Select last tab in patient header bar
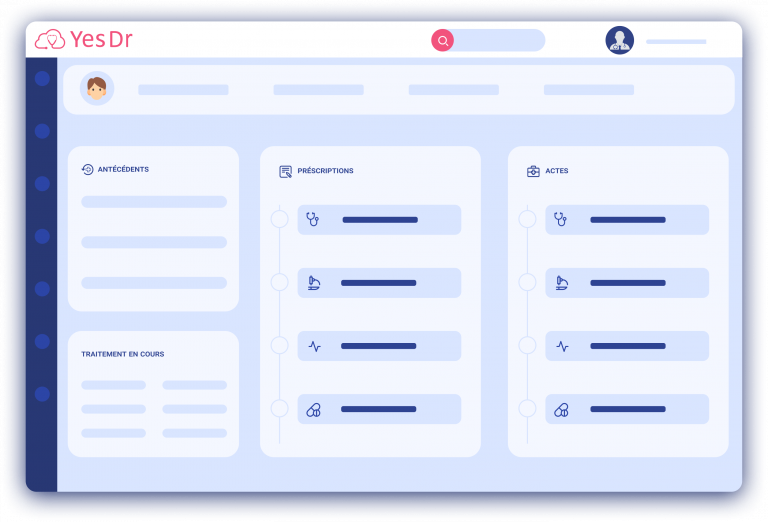Viewport: 768px width, 522px height. (x=588, y=90)
